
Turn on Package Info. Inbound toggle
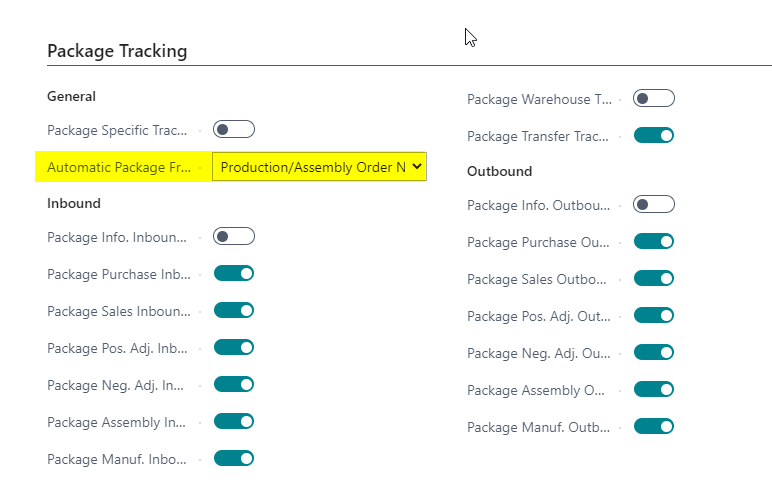234,237
